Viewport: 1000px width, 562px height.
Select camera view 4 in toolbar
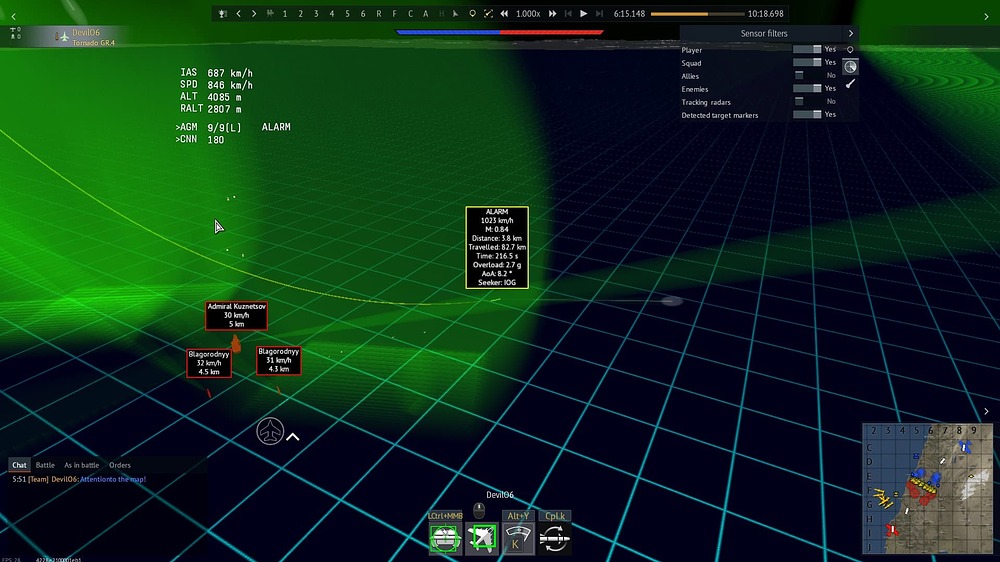coord(332,13)
